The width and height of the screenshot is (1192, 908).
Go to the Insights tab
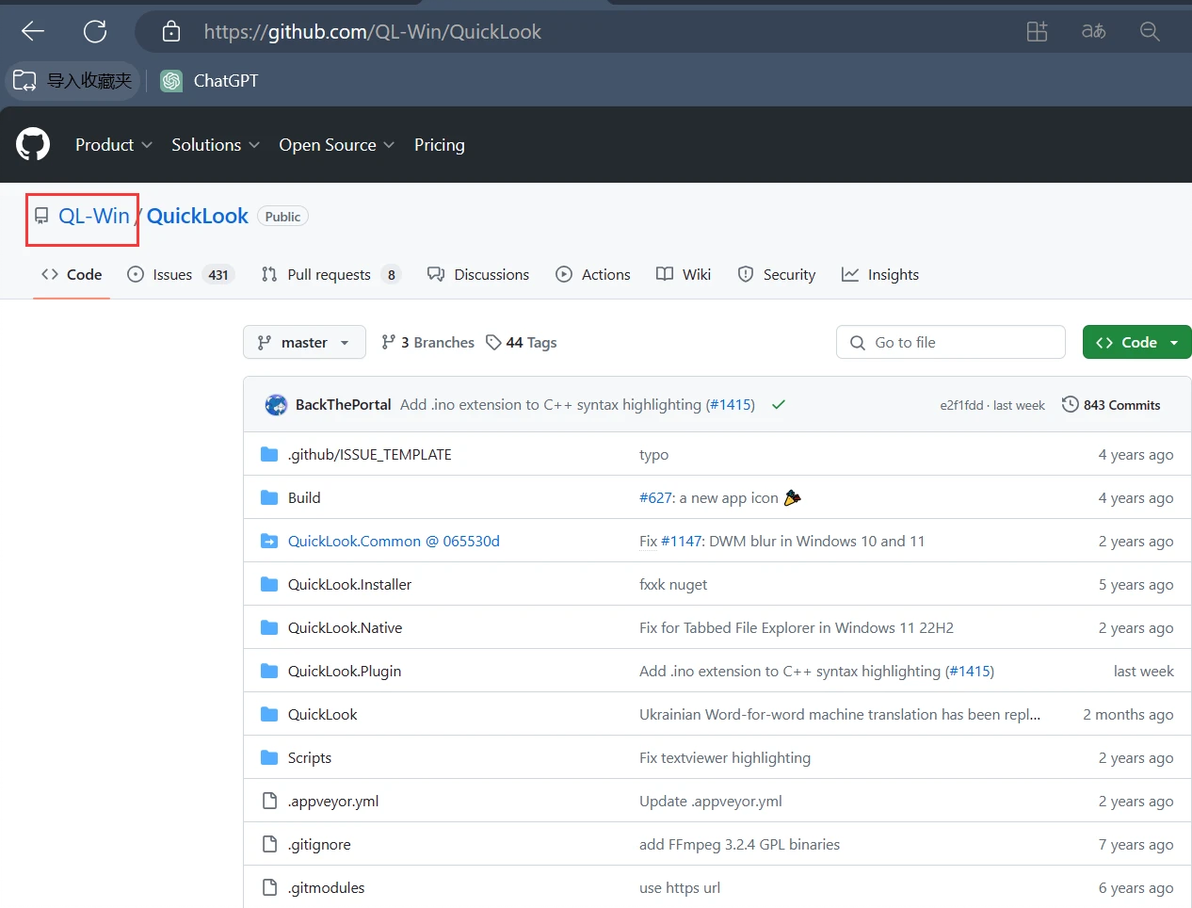881,274
